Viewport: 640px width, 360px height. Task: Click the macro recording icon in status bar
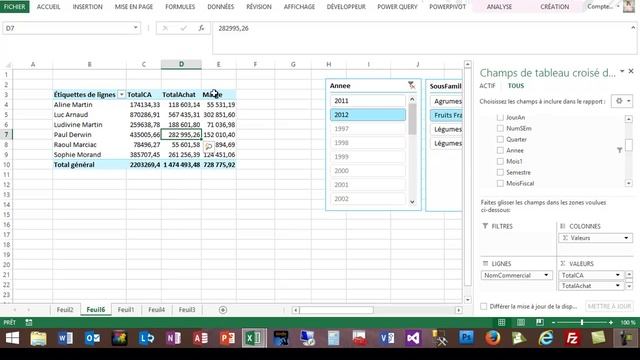tap(29, 322)
